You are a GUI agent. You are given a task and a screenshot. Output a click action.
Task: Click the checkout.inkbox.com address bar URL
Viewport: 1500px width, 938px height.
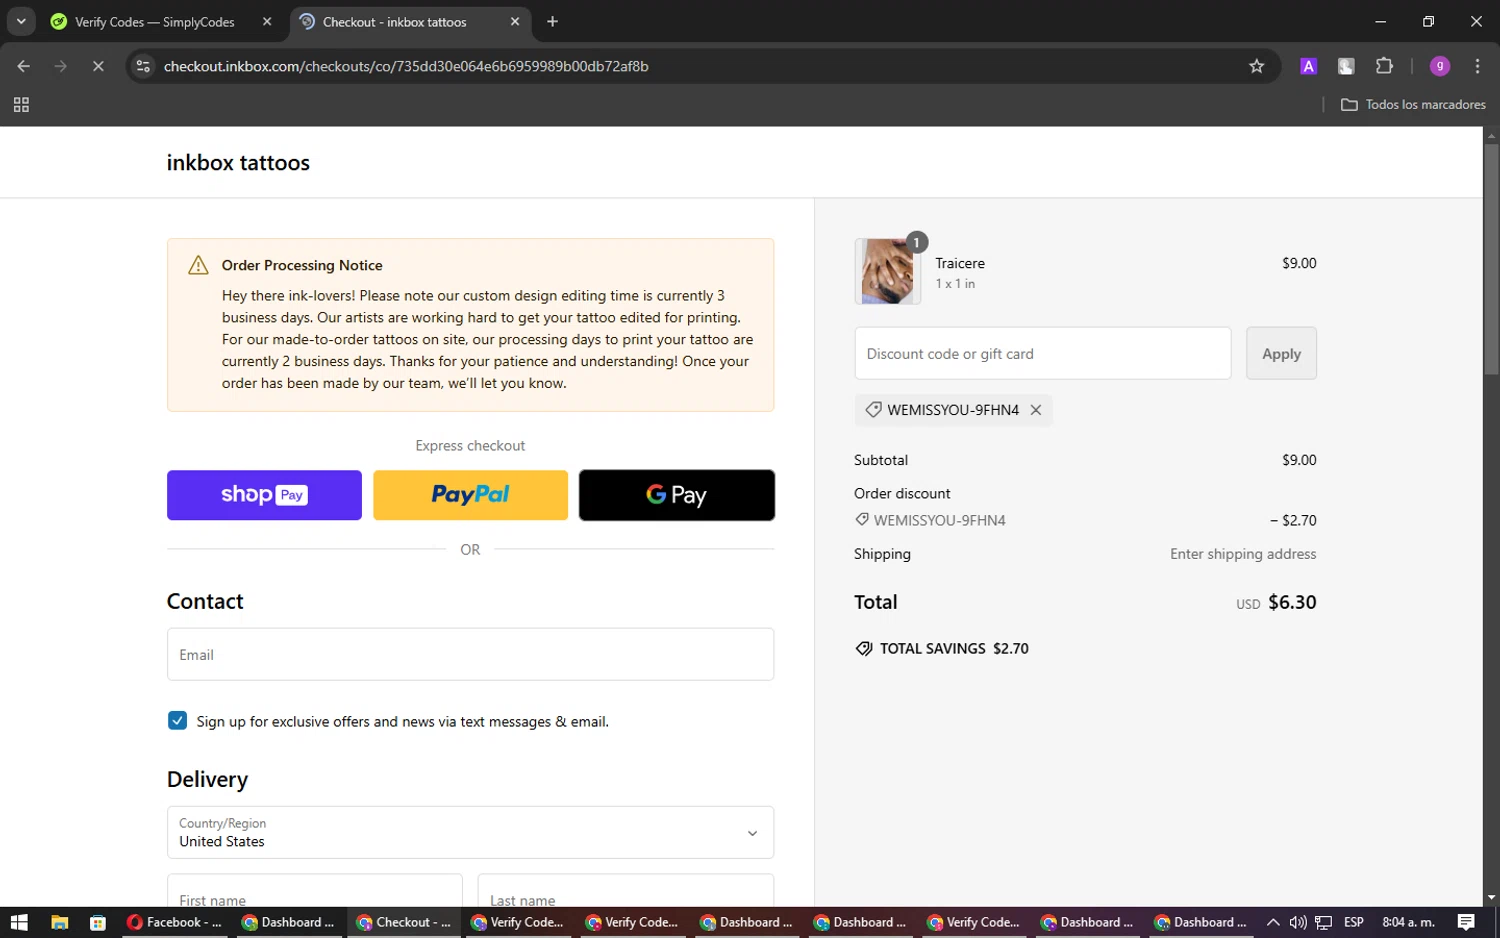[x=406, y=66]
